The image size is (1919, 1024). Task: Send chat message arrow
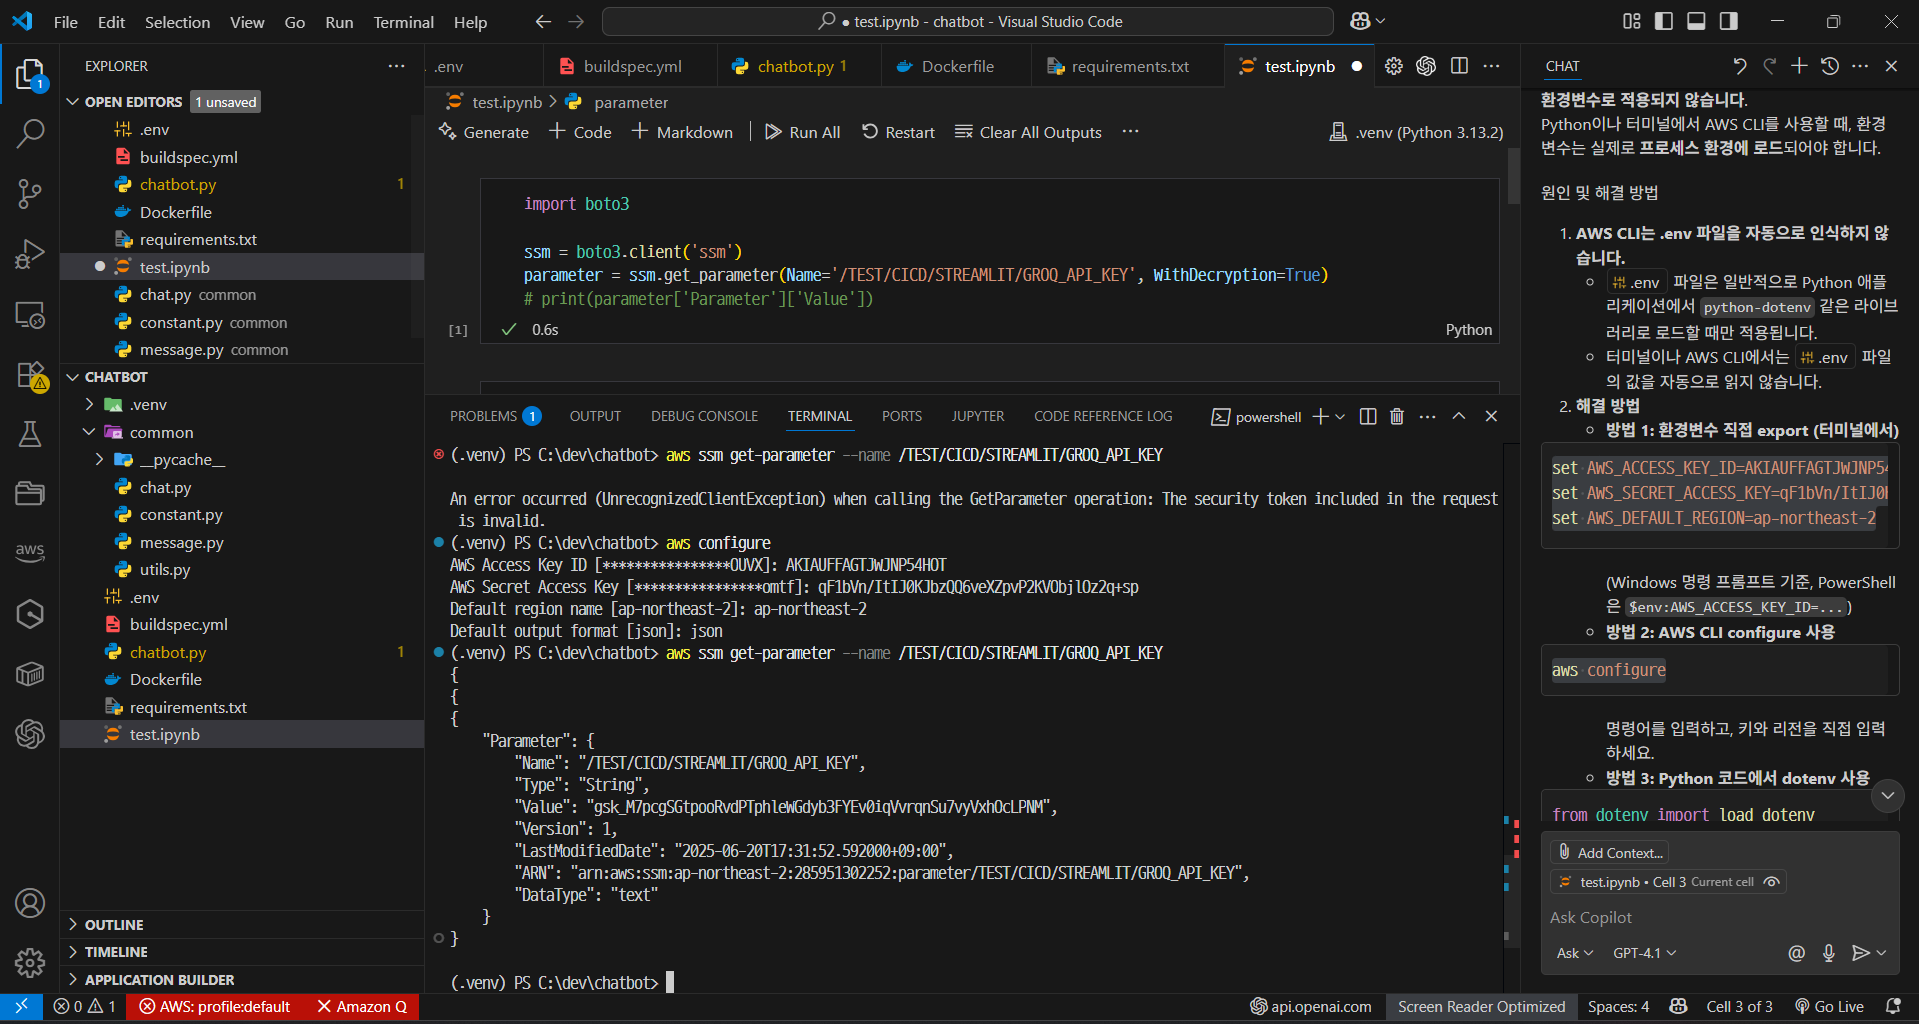1860,953
